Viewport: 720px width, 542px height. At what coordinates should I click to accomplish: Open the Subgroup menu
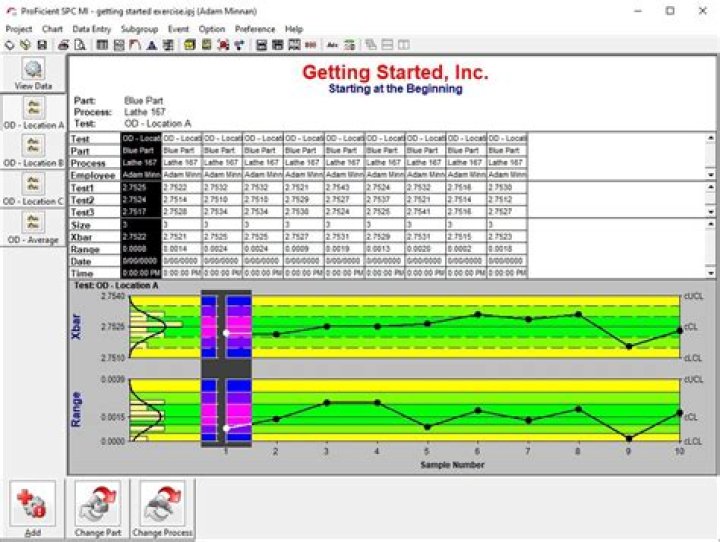coord(140,29)
